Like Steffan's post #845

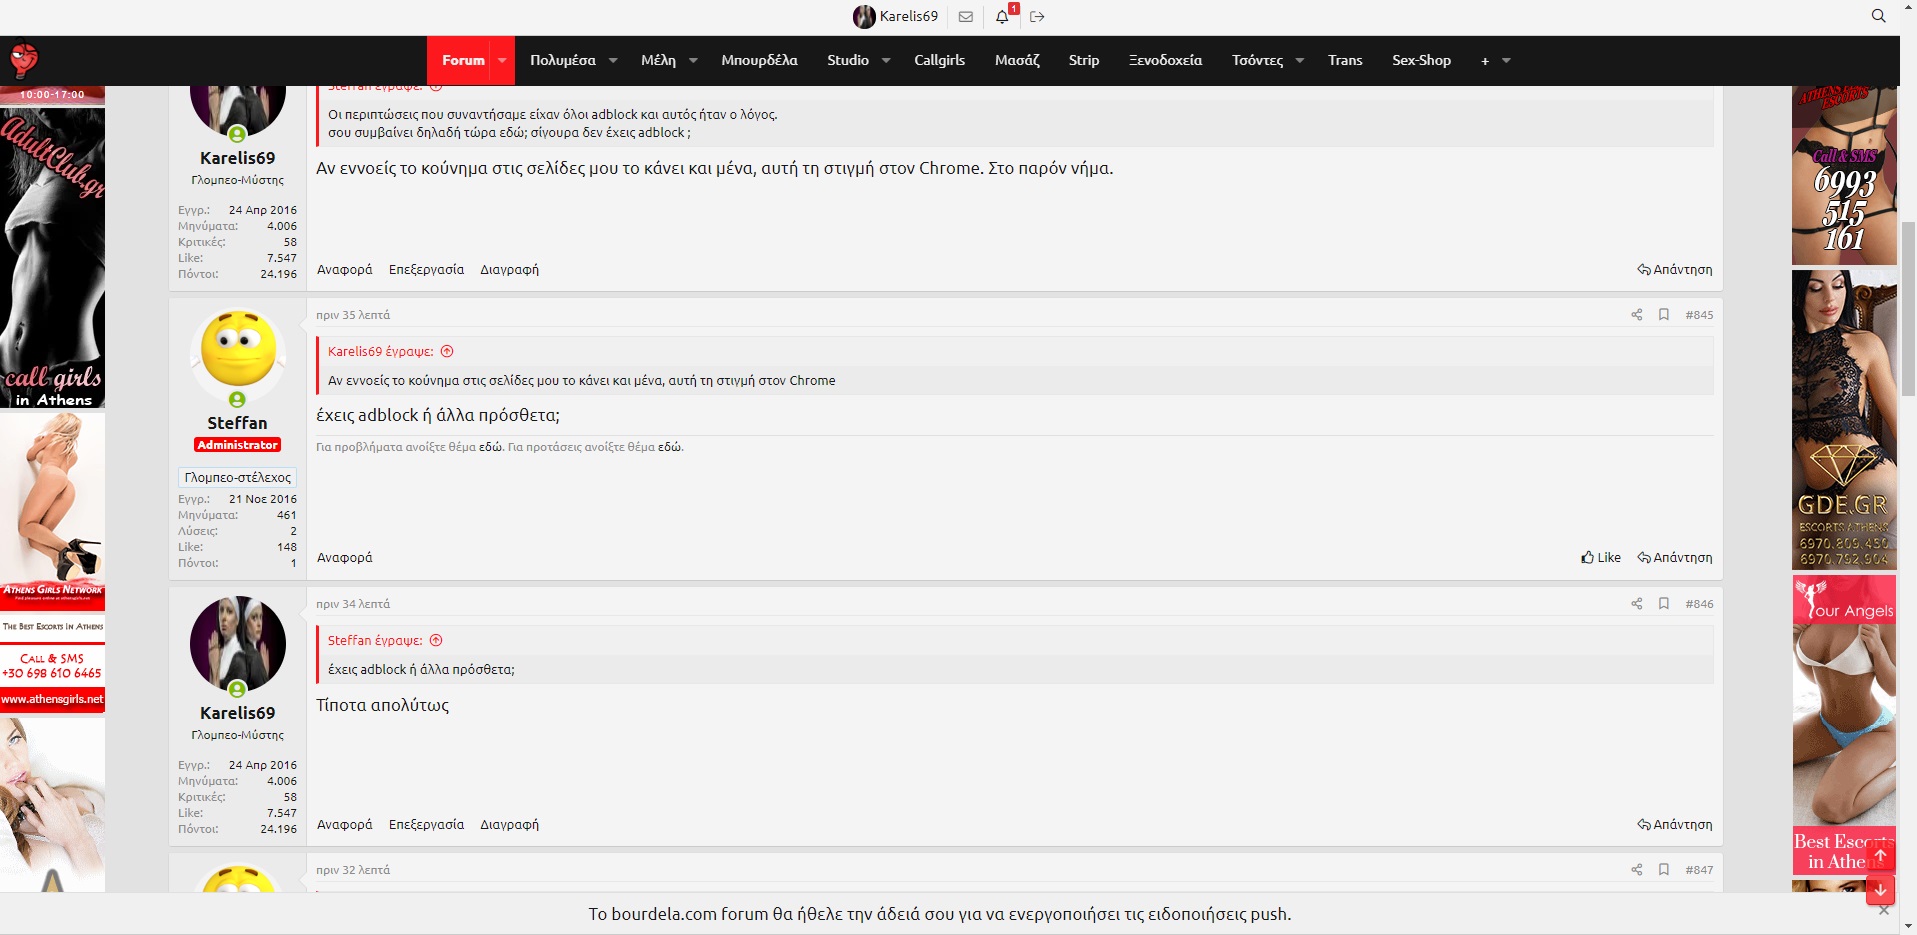tap(1601, 558)
